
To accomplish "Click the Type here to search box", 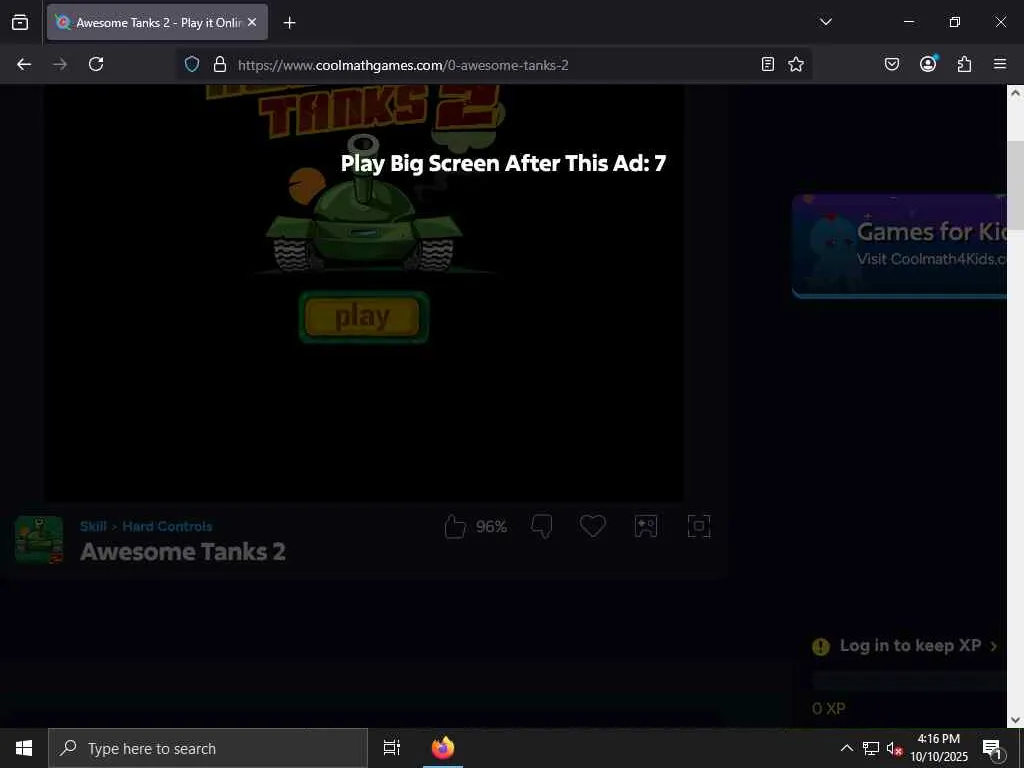I will tap(208, 748).
